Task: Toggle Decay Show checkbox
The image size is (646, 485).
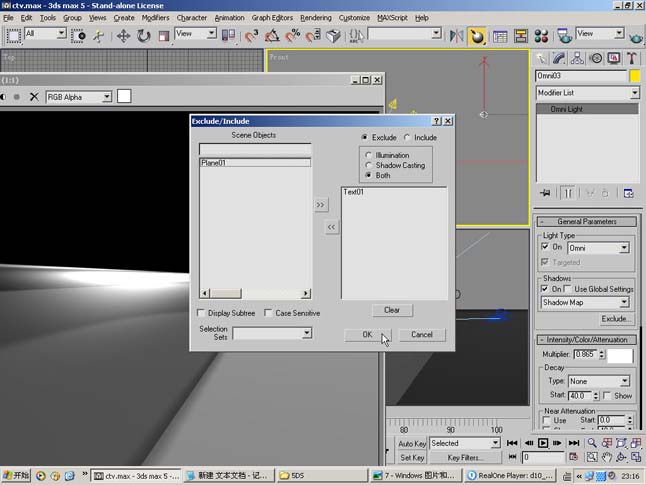Action: (607, 396)
